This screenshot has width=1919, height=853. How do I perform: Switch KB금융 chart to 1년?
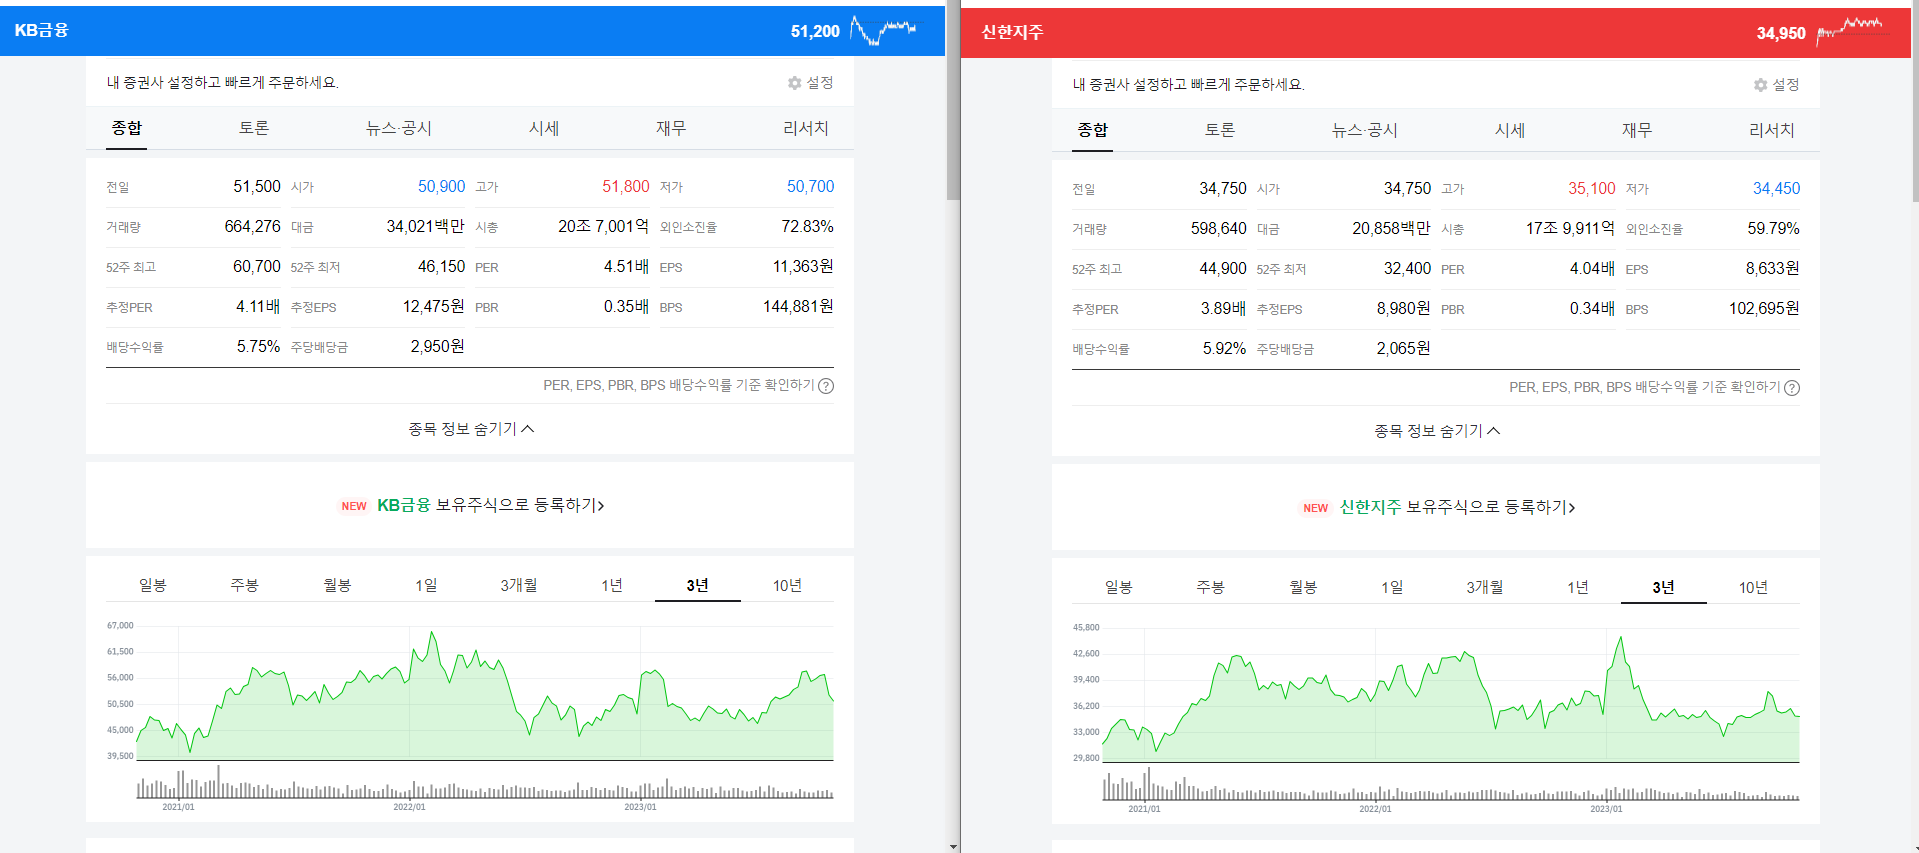(x=612, y=585)
